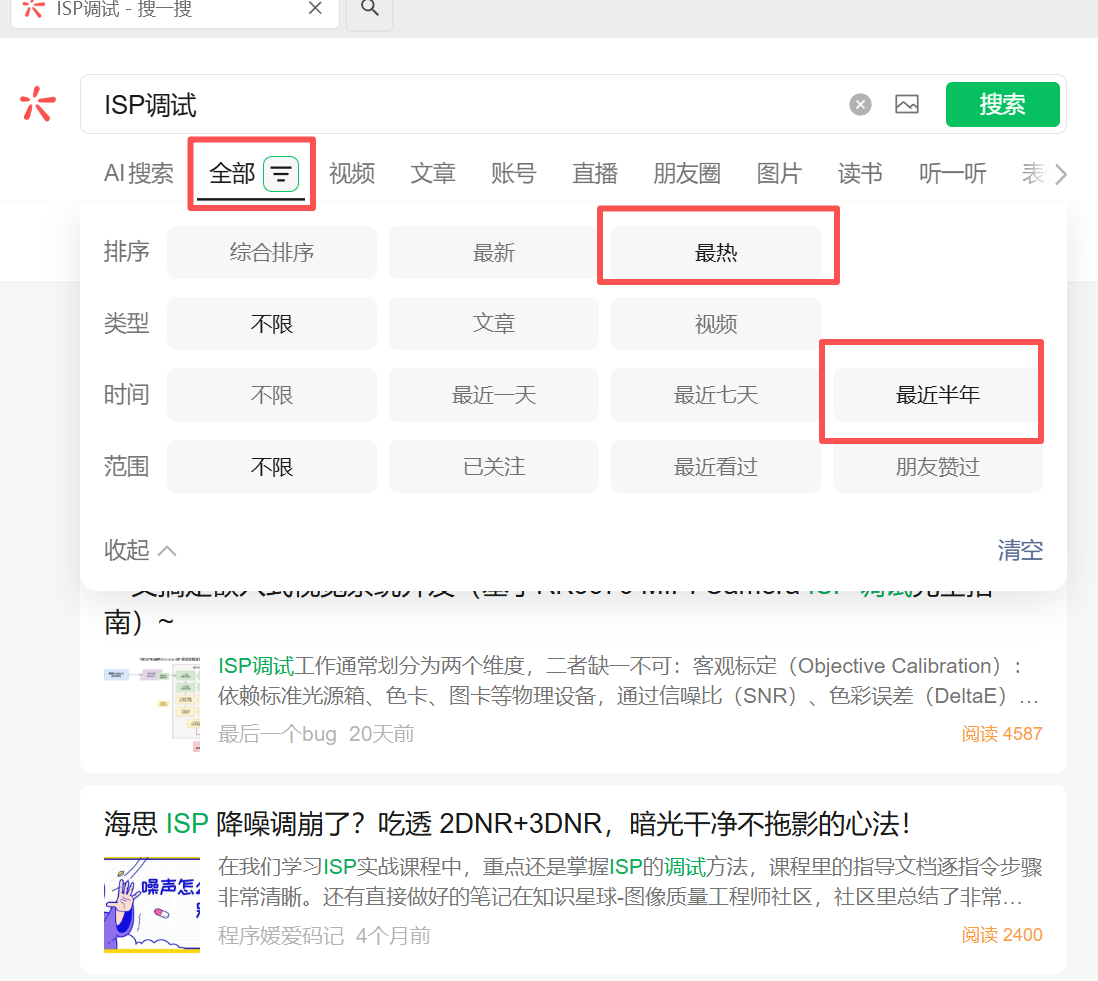Open the 账号 tab
Viewport: 1098px width, 981px height.
pyautogui.click(x=514, y=173)
